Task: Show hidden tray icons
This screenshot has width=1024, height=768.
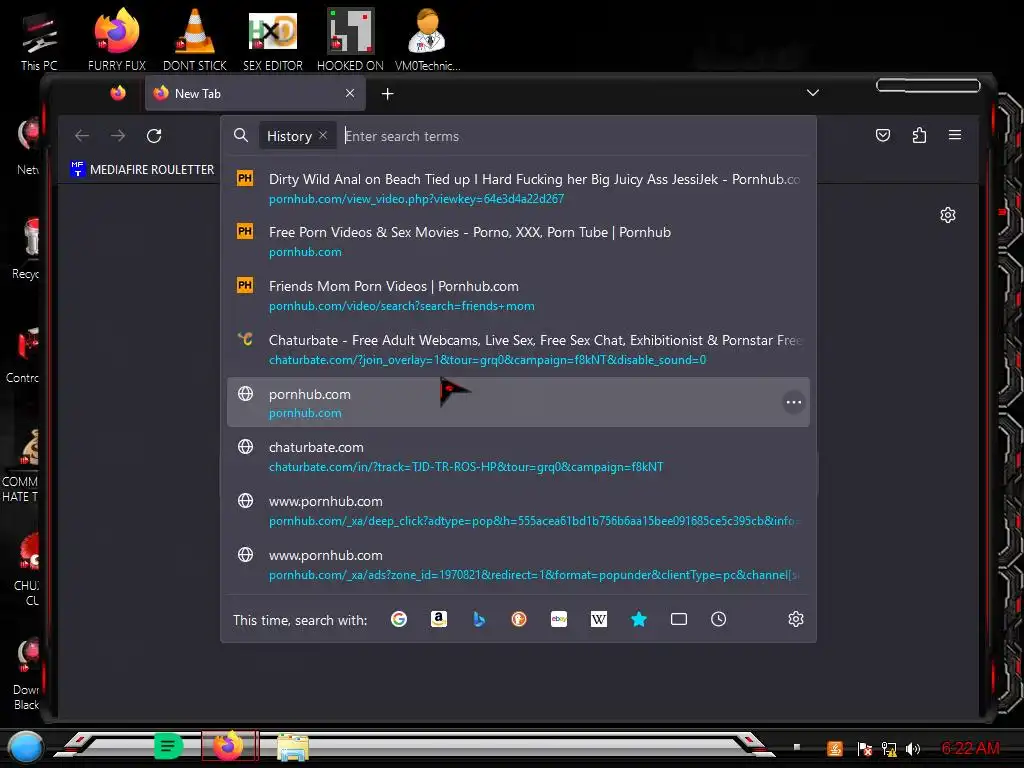Action: (x=797, y=746)
